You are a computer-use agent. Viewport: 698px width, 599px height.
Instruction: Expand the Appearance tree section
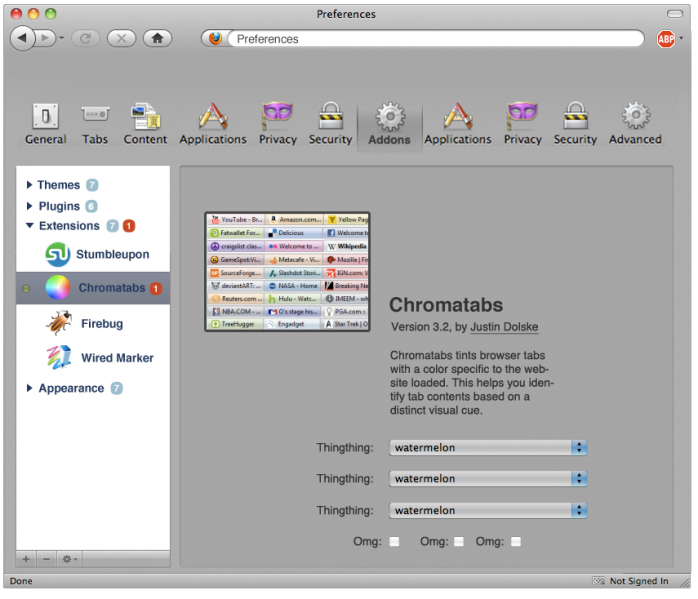click(29, 388)
